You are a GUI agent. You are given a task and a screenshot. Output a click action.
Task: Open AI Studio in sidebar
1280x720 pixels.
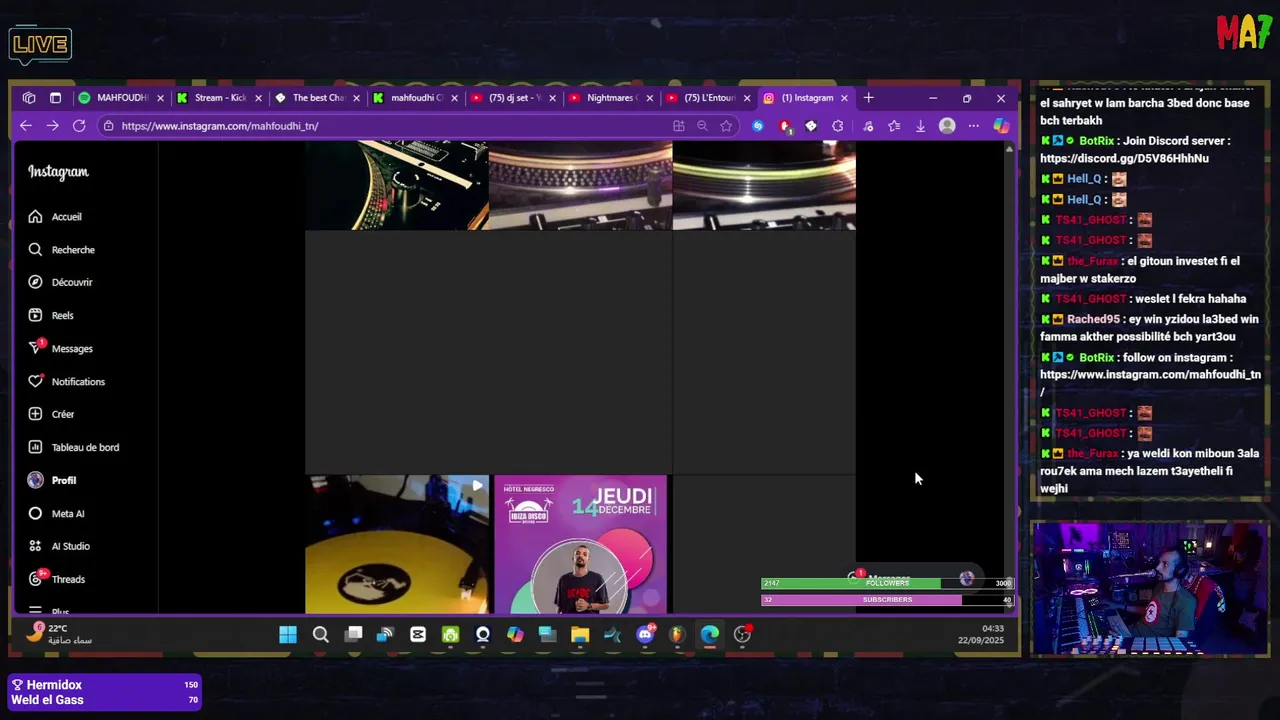tap(59, 547)
